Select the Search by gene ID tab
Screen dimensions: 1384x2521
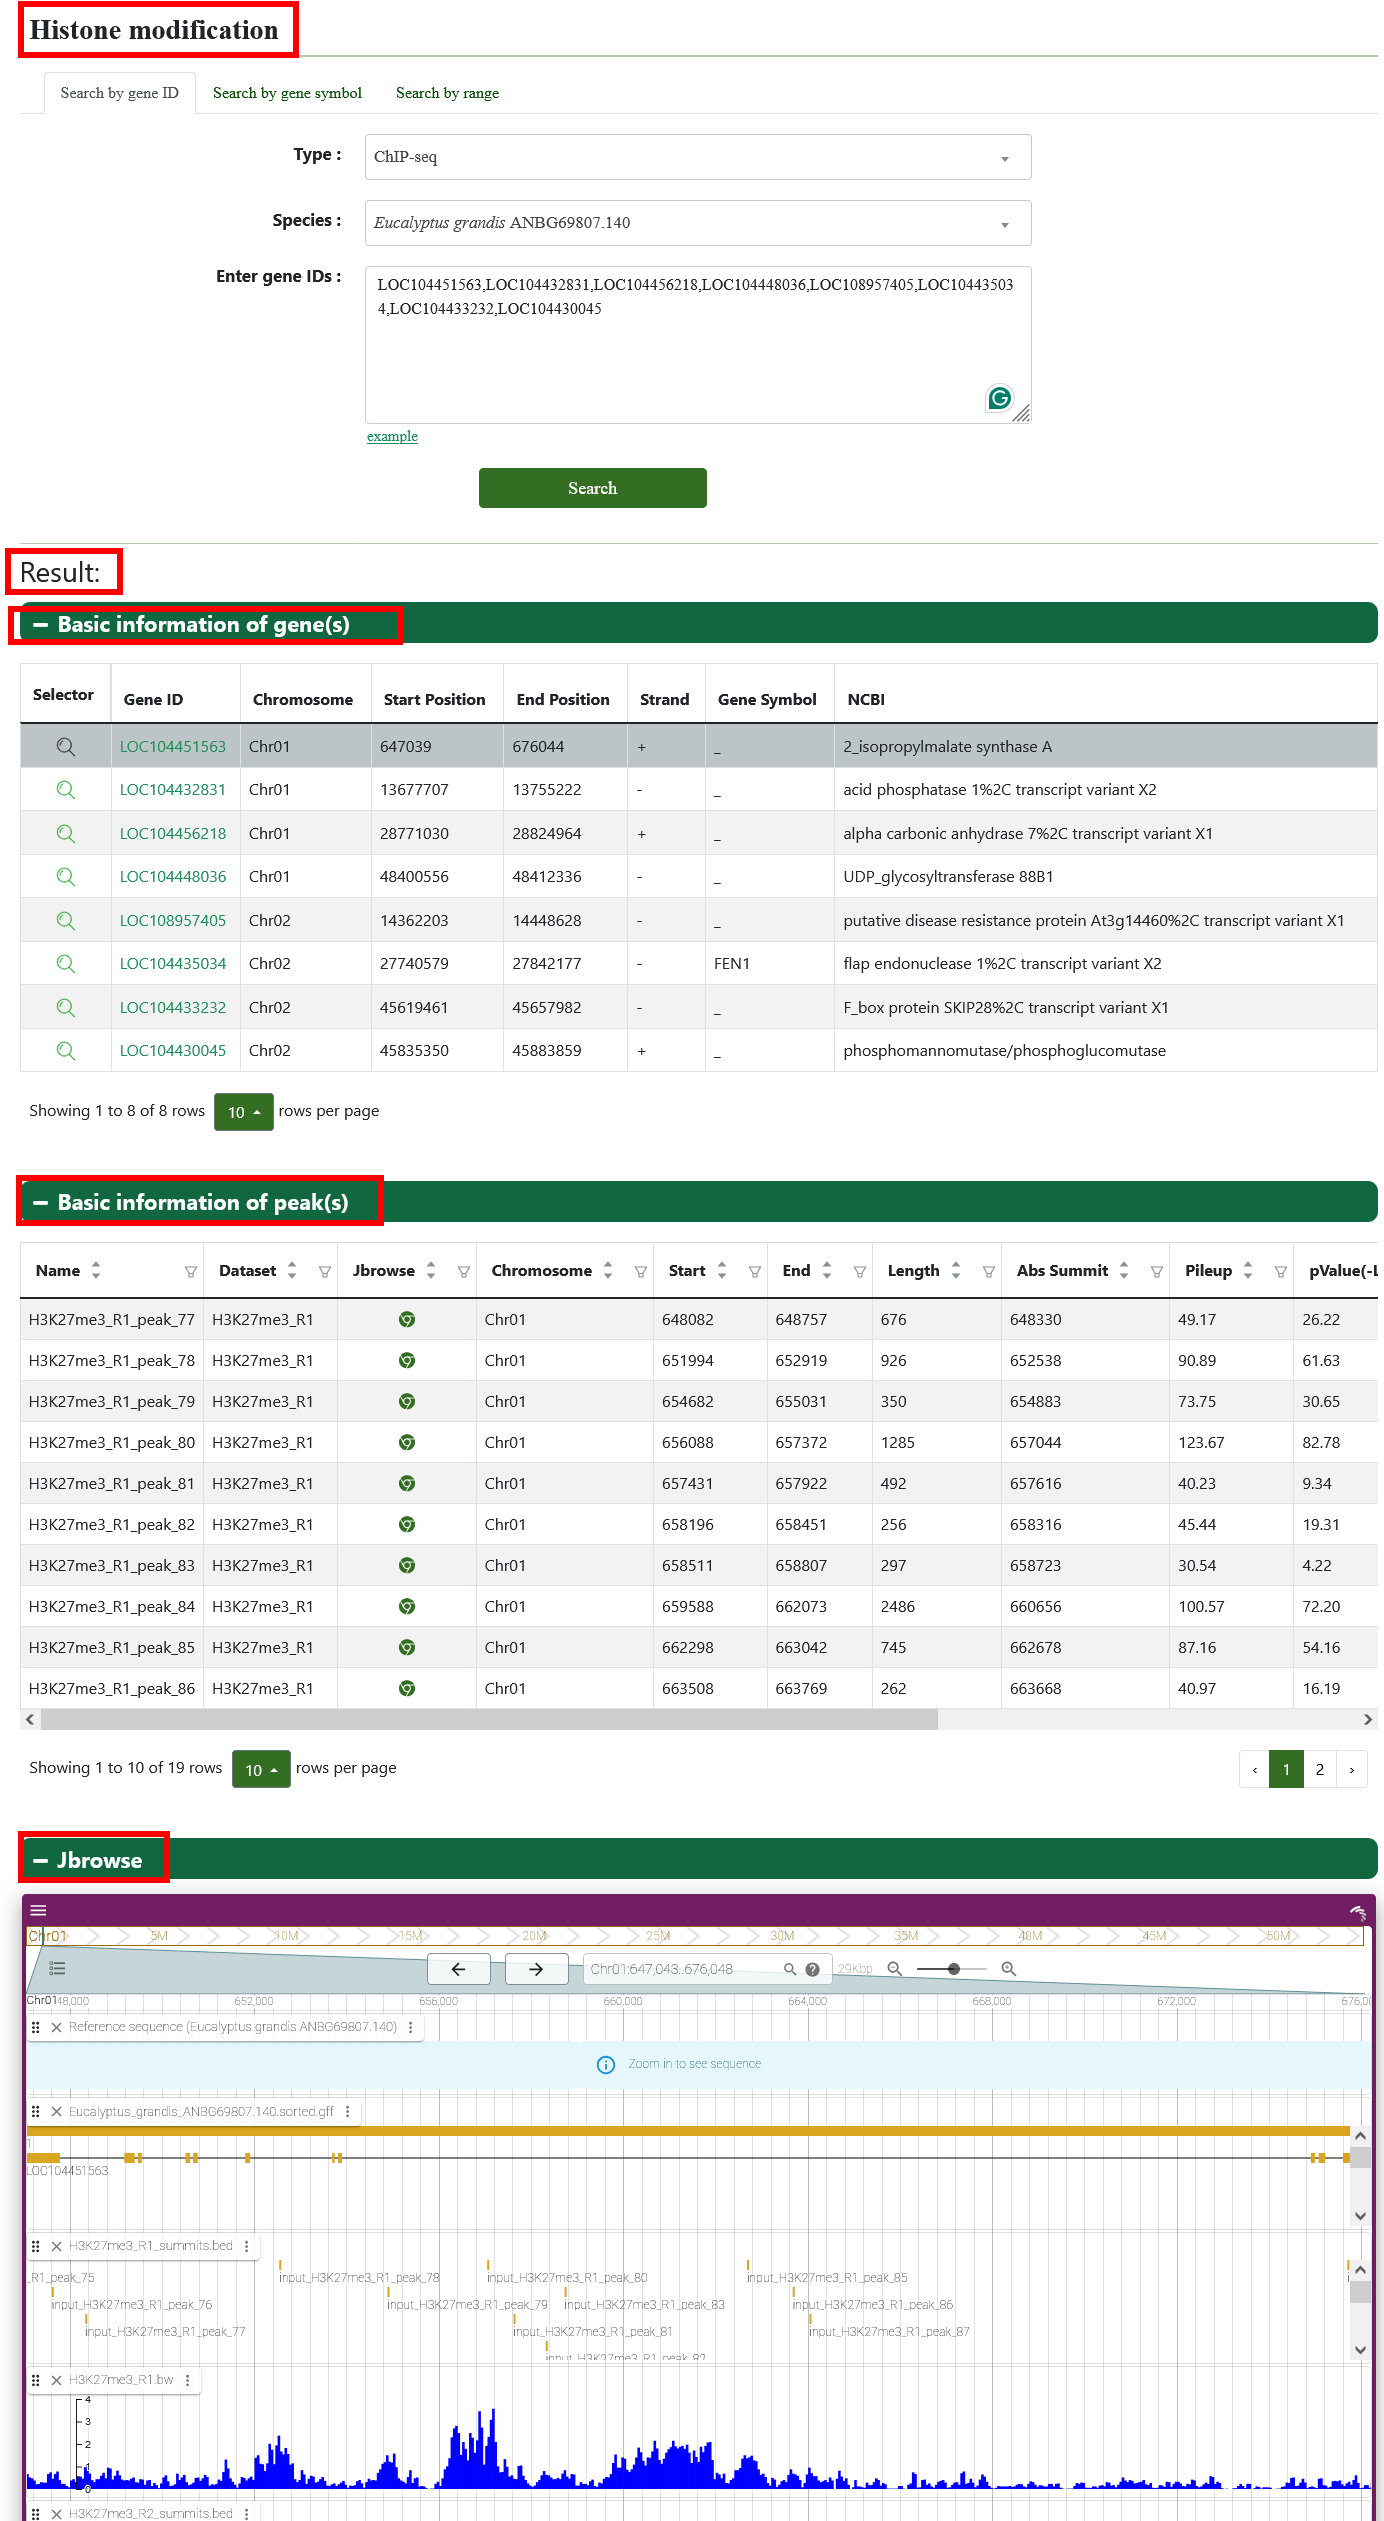pos(120,93)
